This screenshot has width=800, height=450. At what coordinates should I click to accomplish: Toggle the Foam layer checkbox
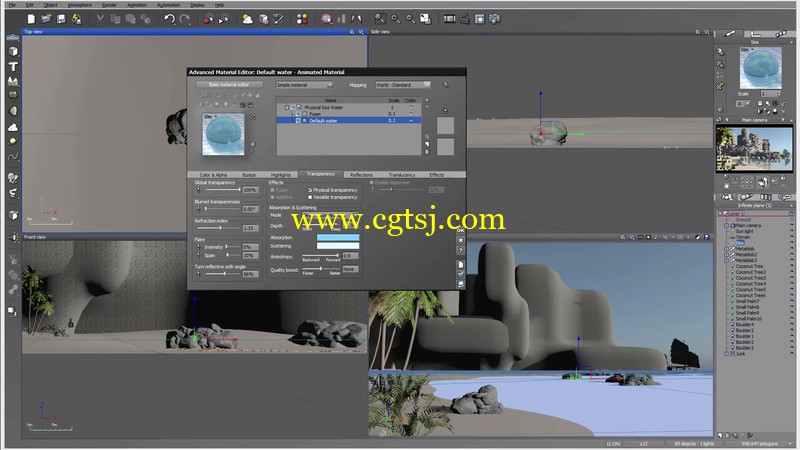tap(305, 114)
